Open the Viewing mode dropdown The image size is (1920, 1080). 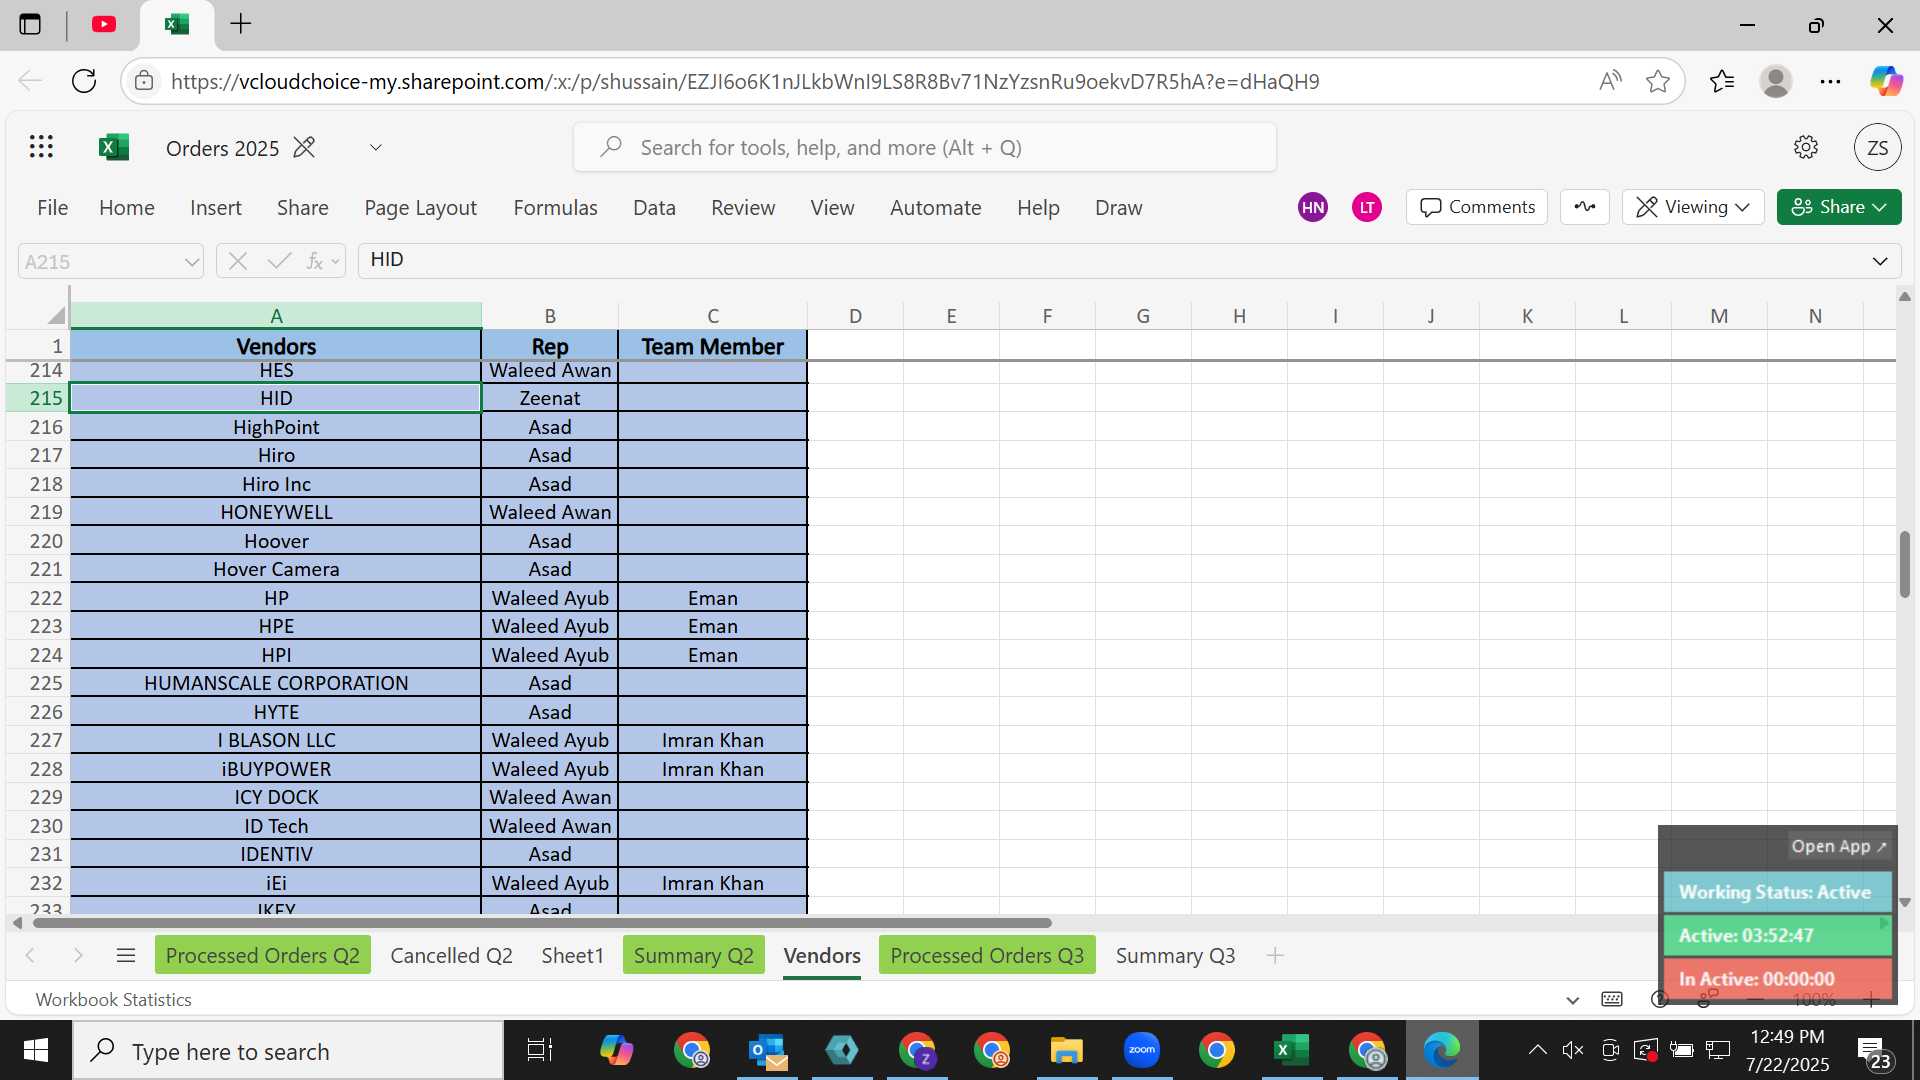[x=1692, y=207]
